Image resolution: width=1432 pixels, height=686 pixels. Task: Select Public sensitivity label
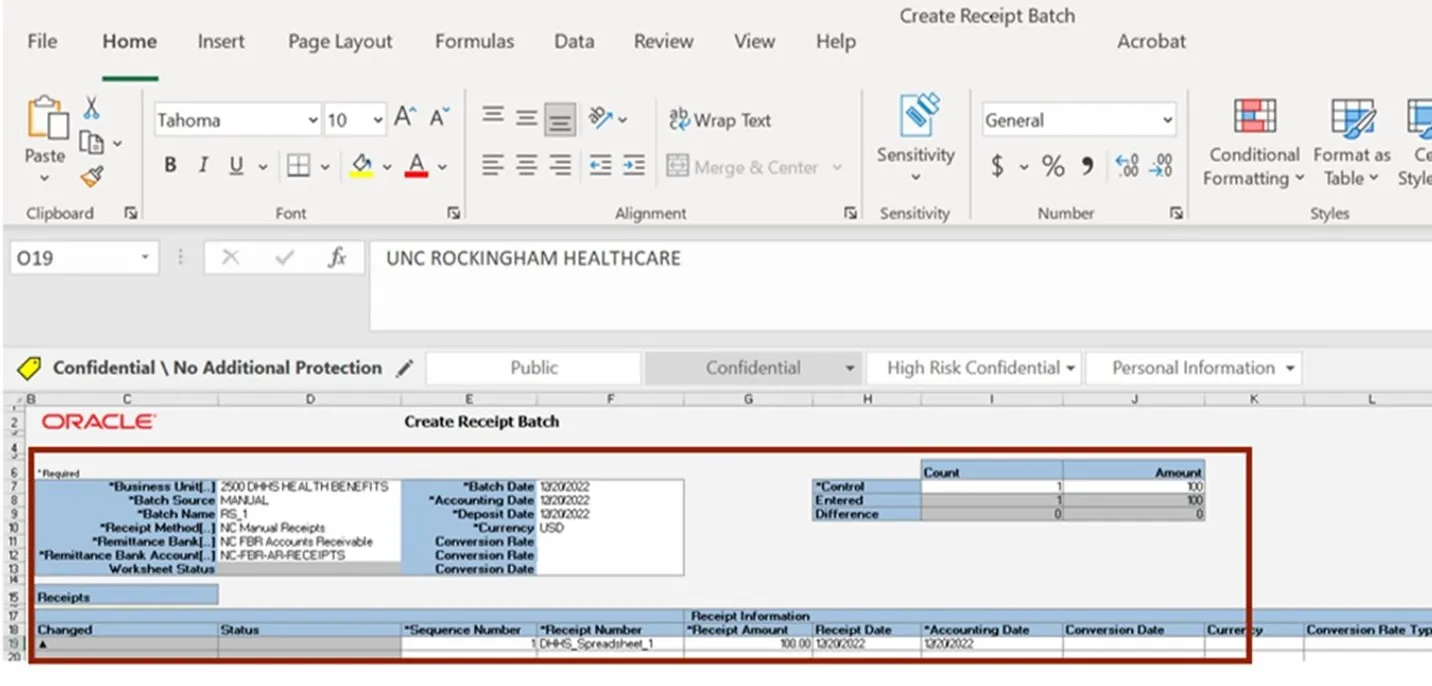(x=534, y=368)
